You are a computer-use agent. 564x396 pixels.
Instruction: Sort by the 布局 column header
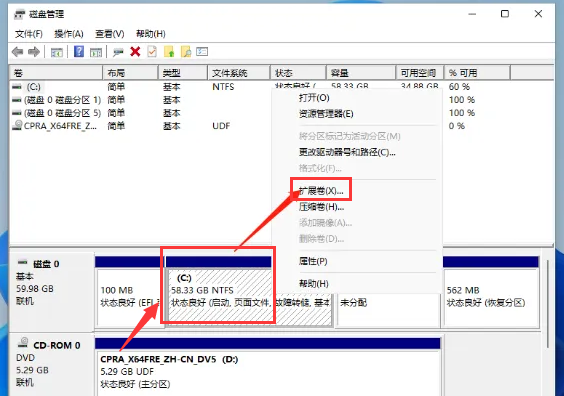point(131,73)
